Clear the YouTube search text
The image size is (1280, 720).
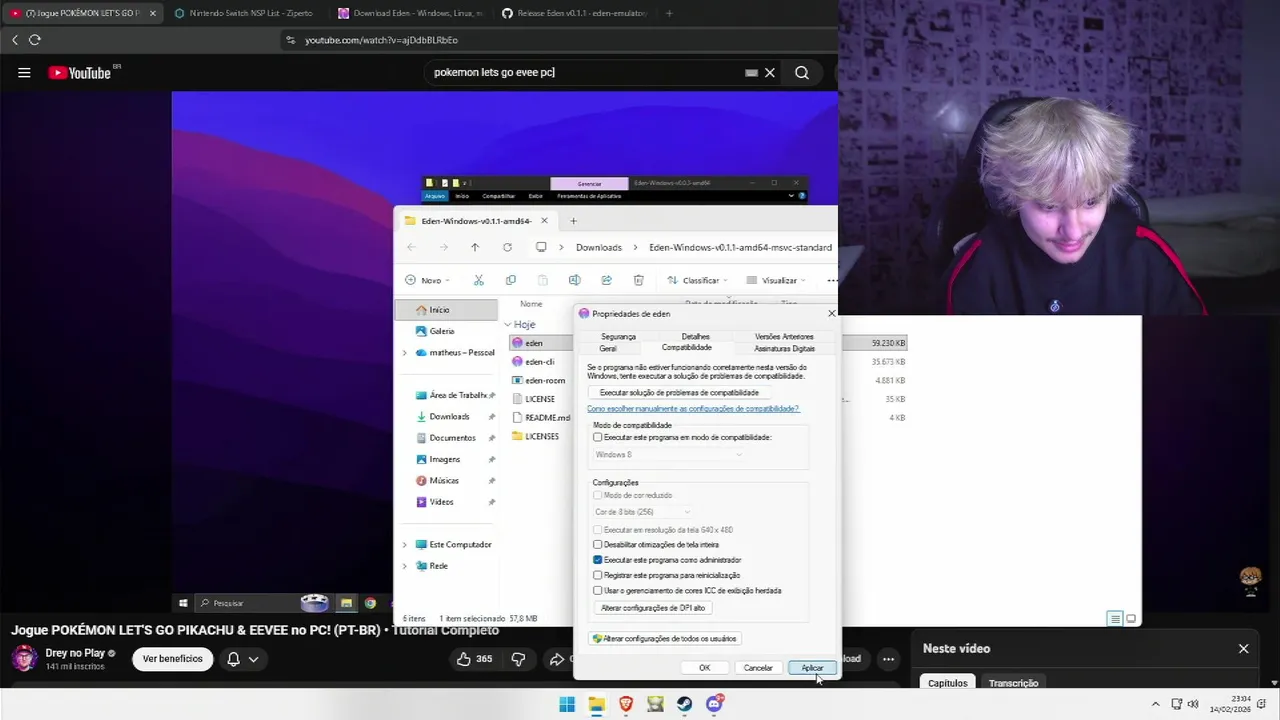coord(770,73)
